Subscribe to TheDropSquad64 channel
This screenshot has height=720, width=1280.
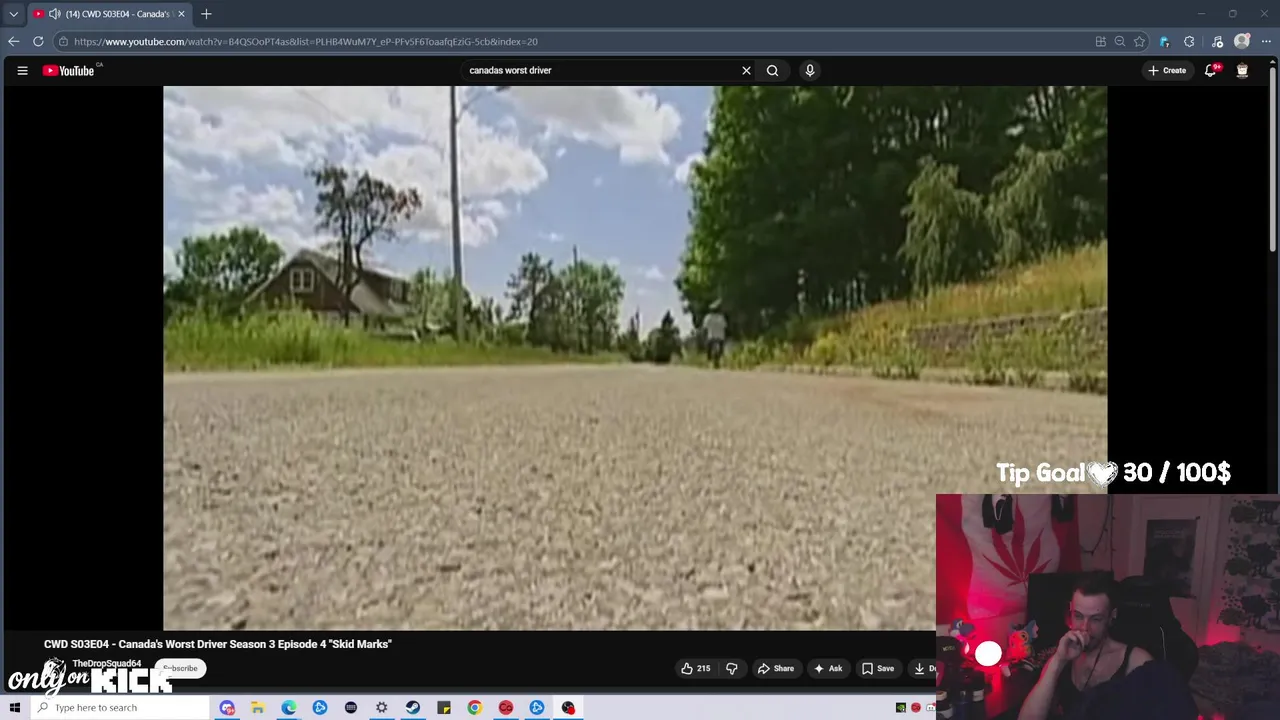(182, 668)
